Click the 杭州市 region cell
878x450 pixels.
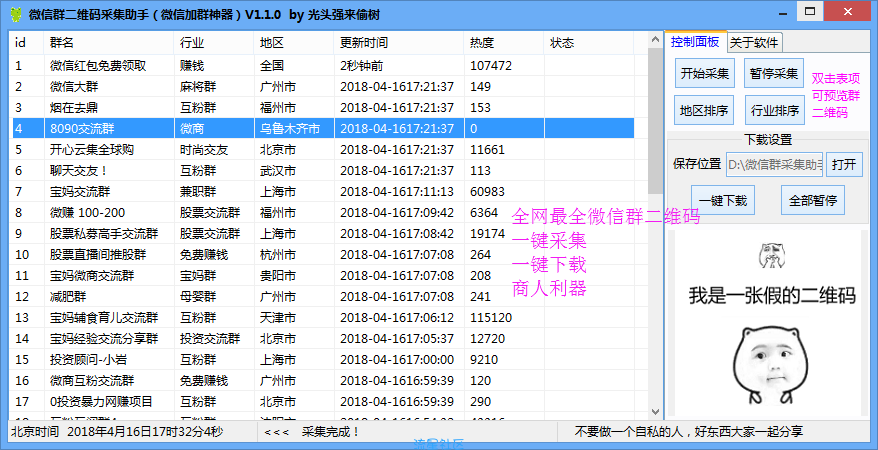click(278, 255)
